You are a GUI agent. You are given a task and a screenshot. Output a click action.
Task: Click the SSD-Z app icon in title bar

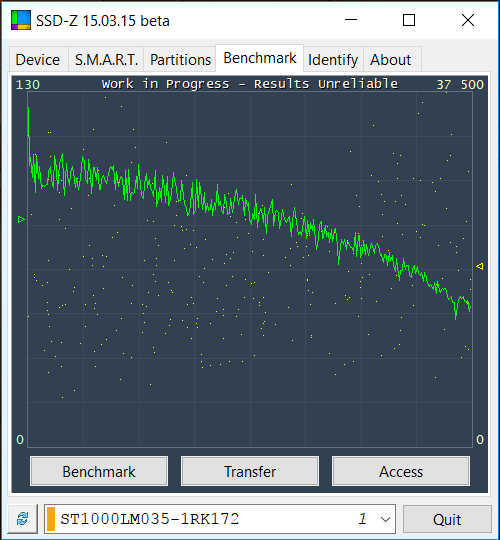point(21,20)
